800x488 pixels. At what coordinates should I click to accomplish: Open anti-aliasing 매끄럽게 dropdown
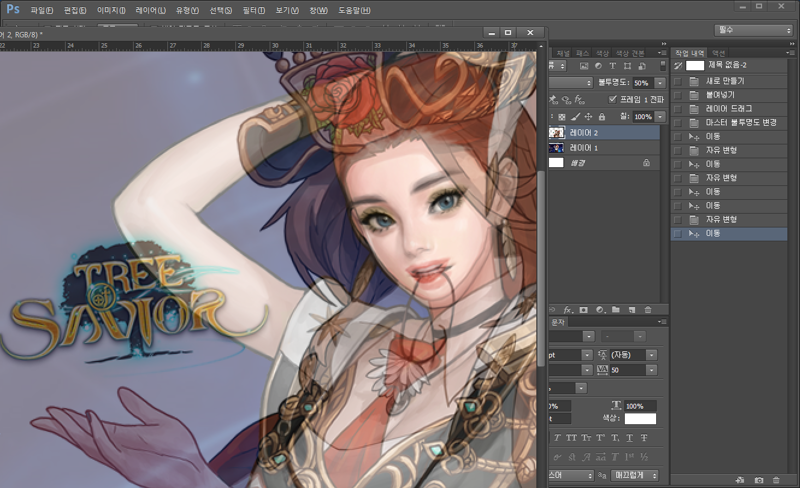tap(634, 475)
